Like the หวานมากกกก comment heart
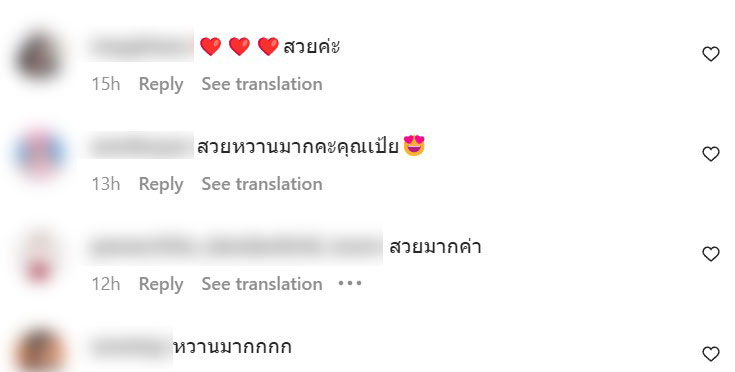 point(711,354)
